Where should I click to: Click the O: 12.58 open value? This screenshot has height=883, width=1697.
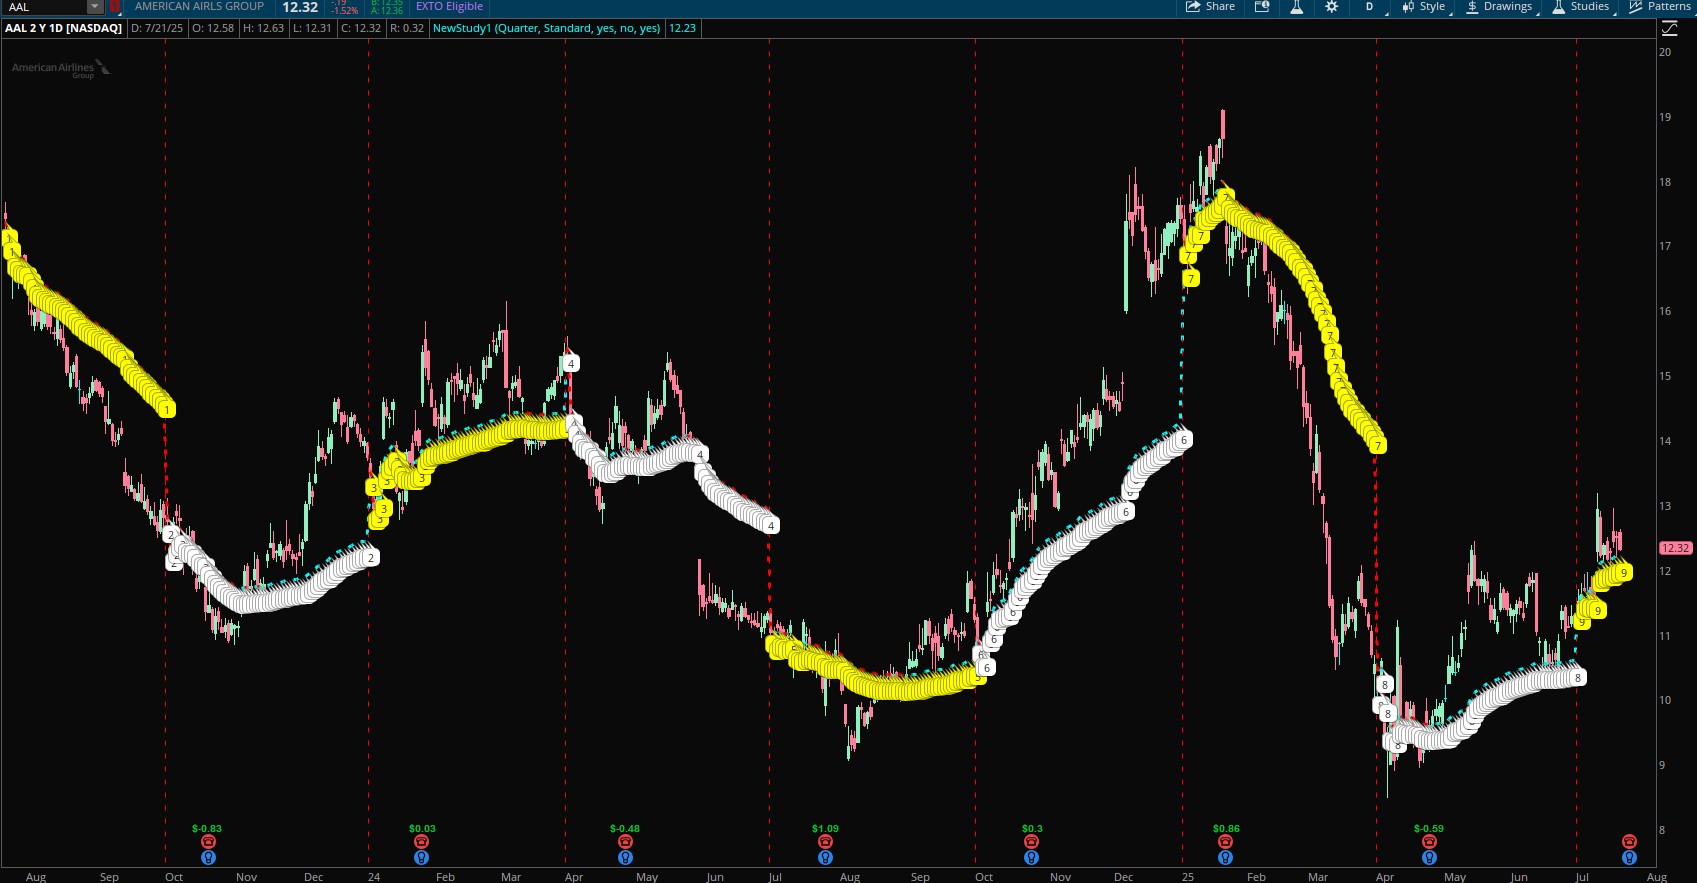(213, 28)
